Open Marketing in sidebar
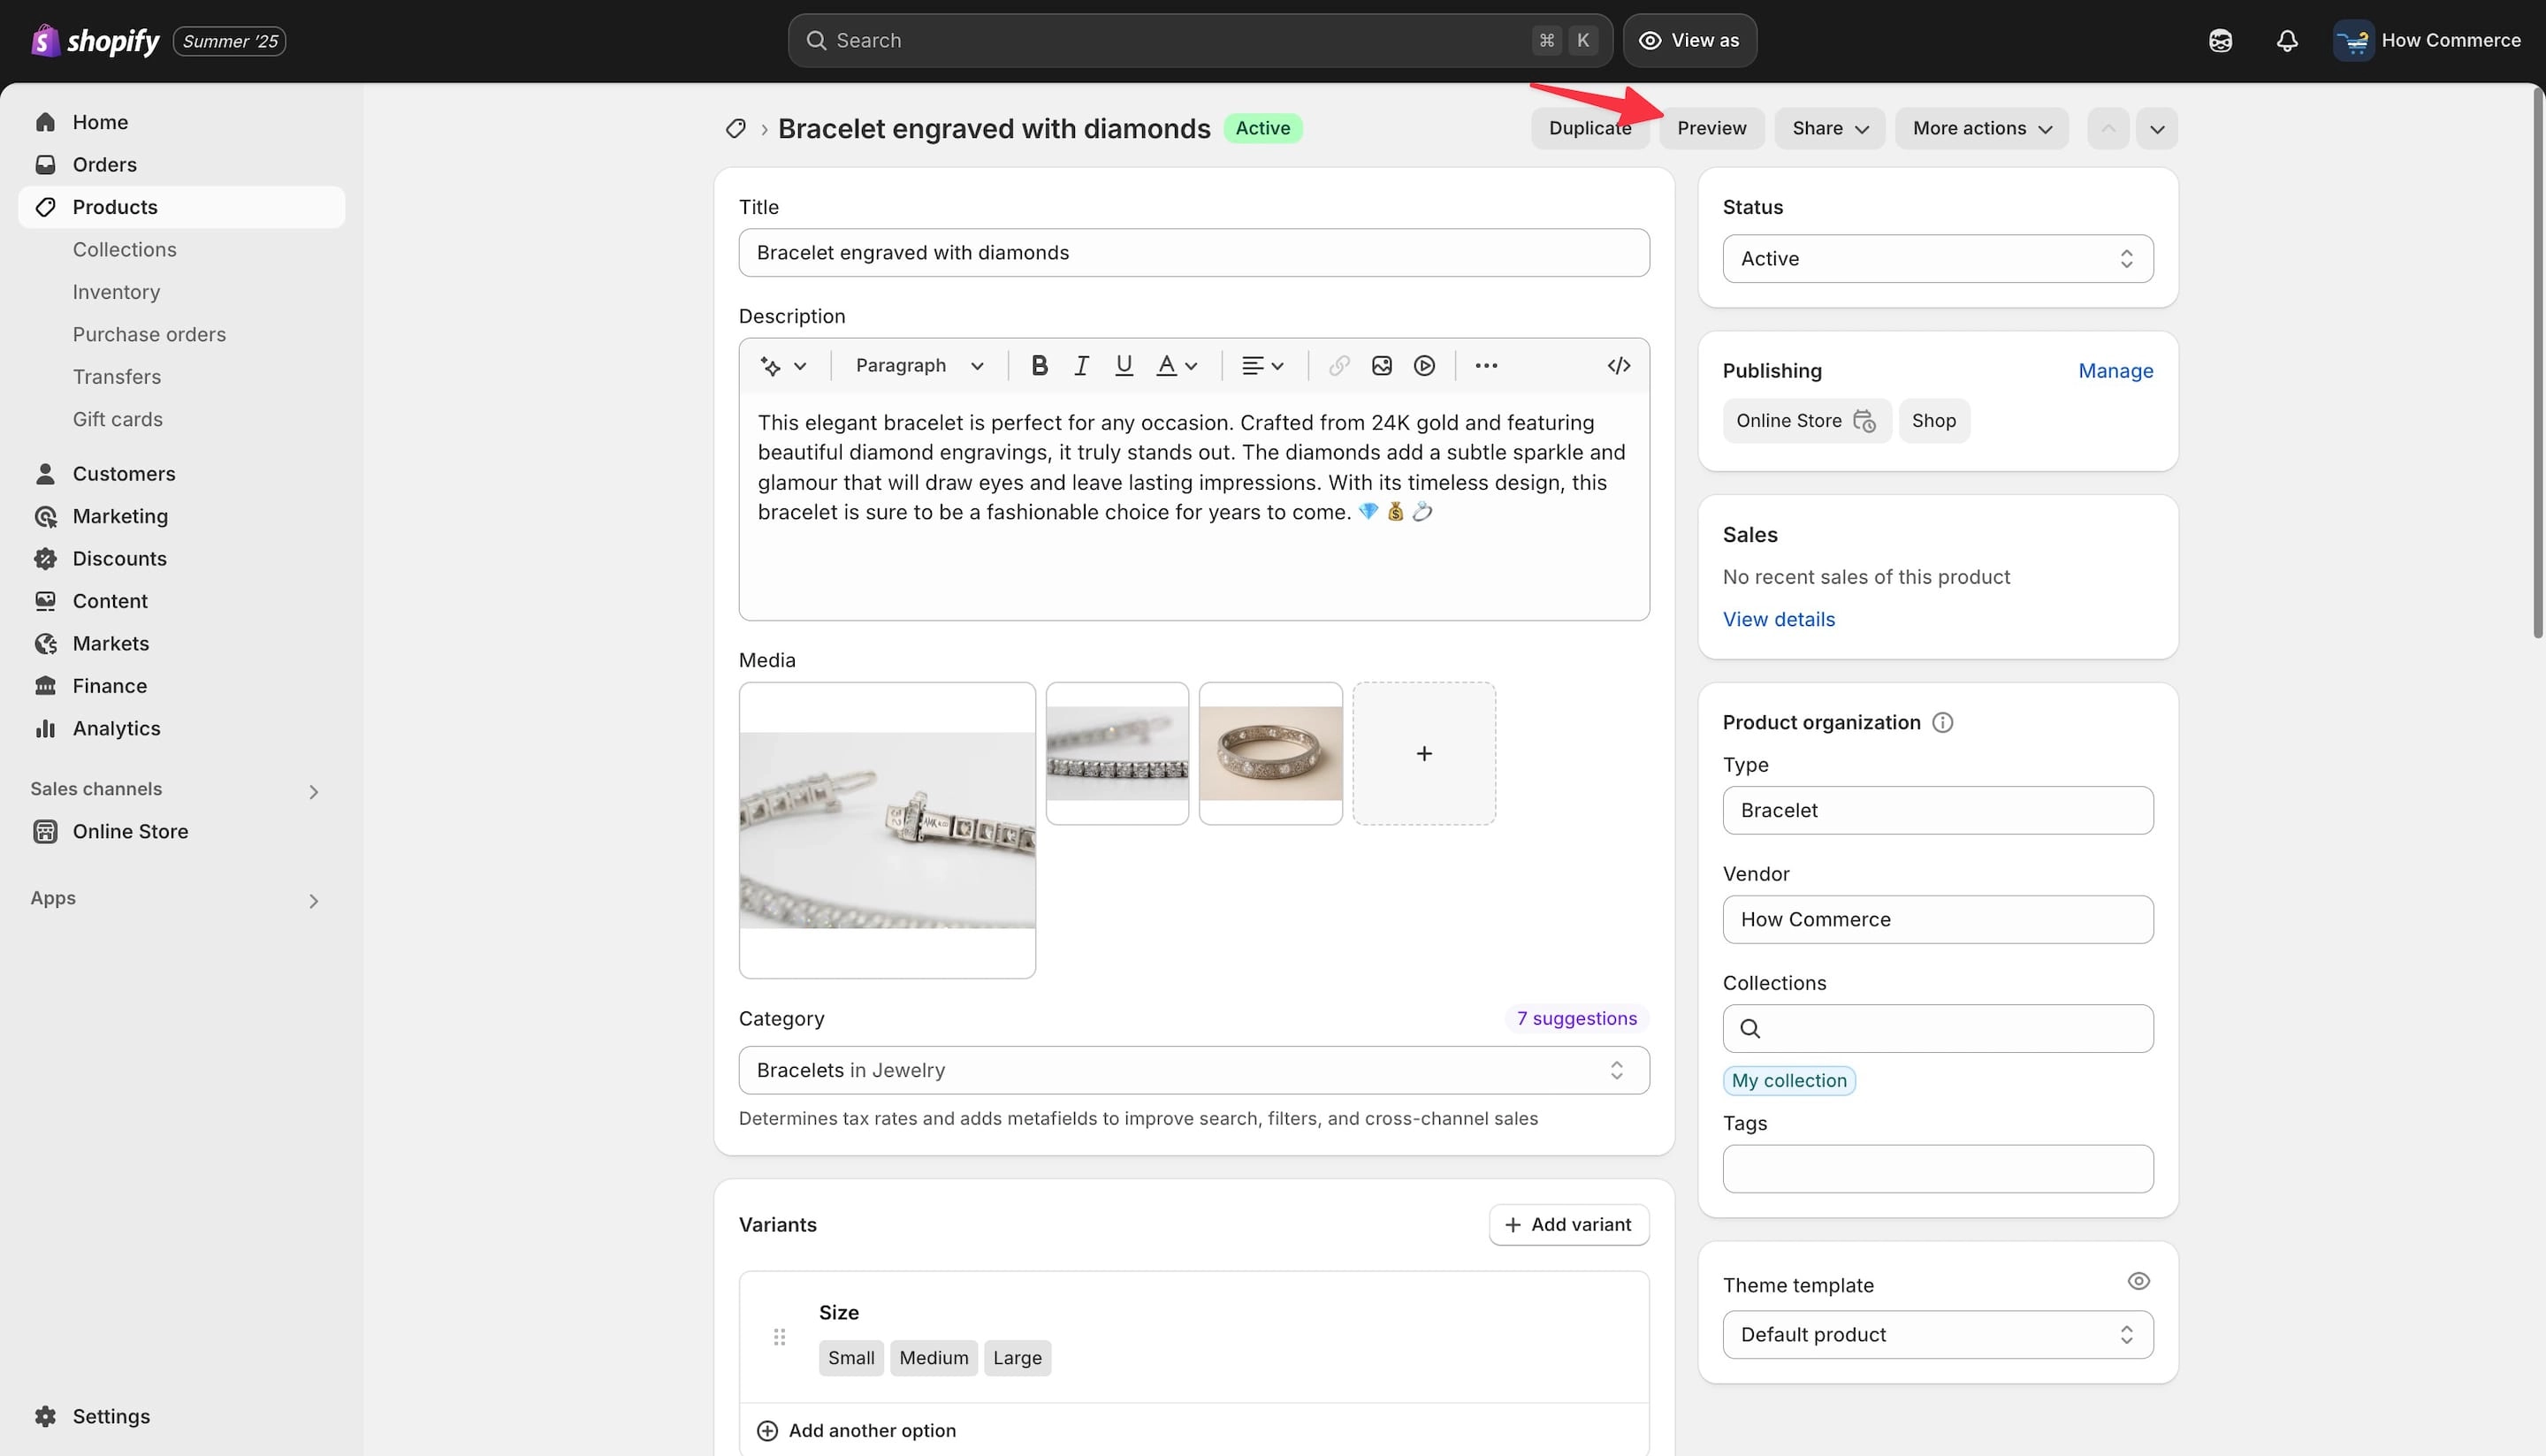The image size is (2546, 1456). point(181,516)
